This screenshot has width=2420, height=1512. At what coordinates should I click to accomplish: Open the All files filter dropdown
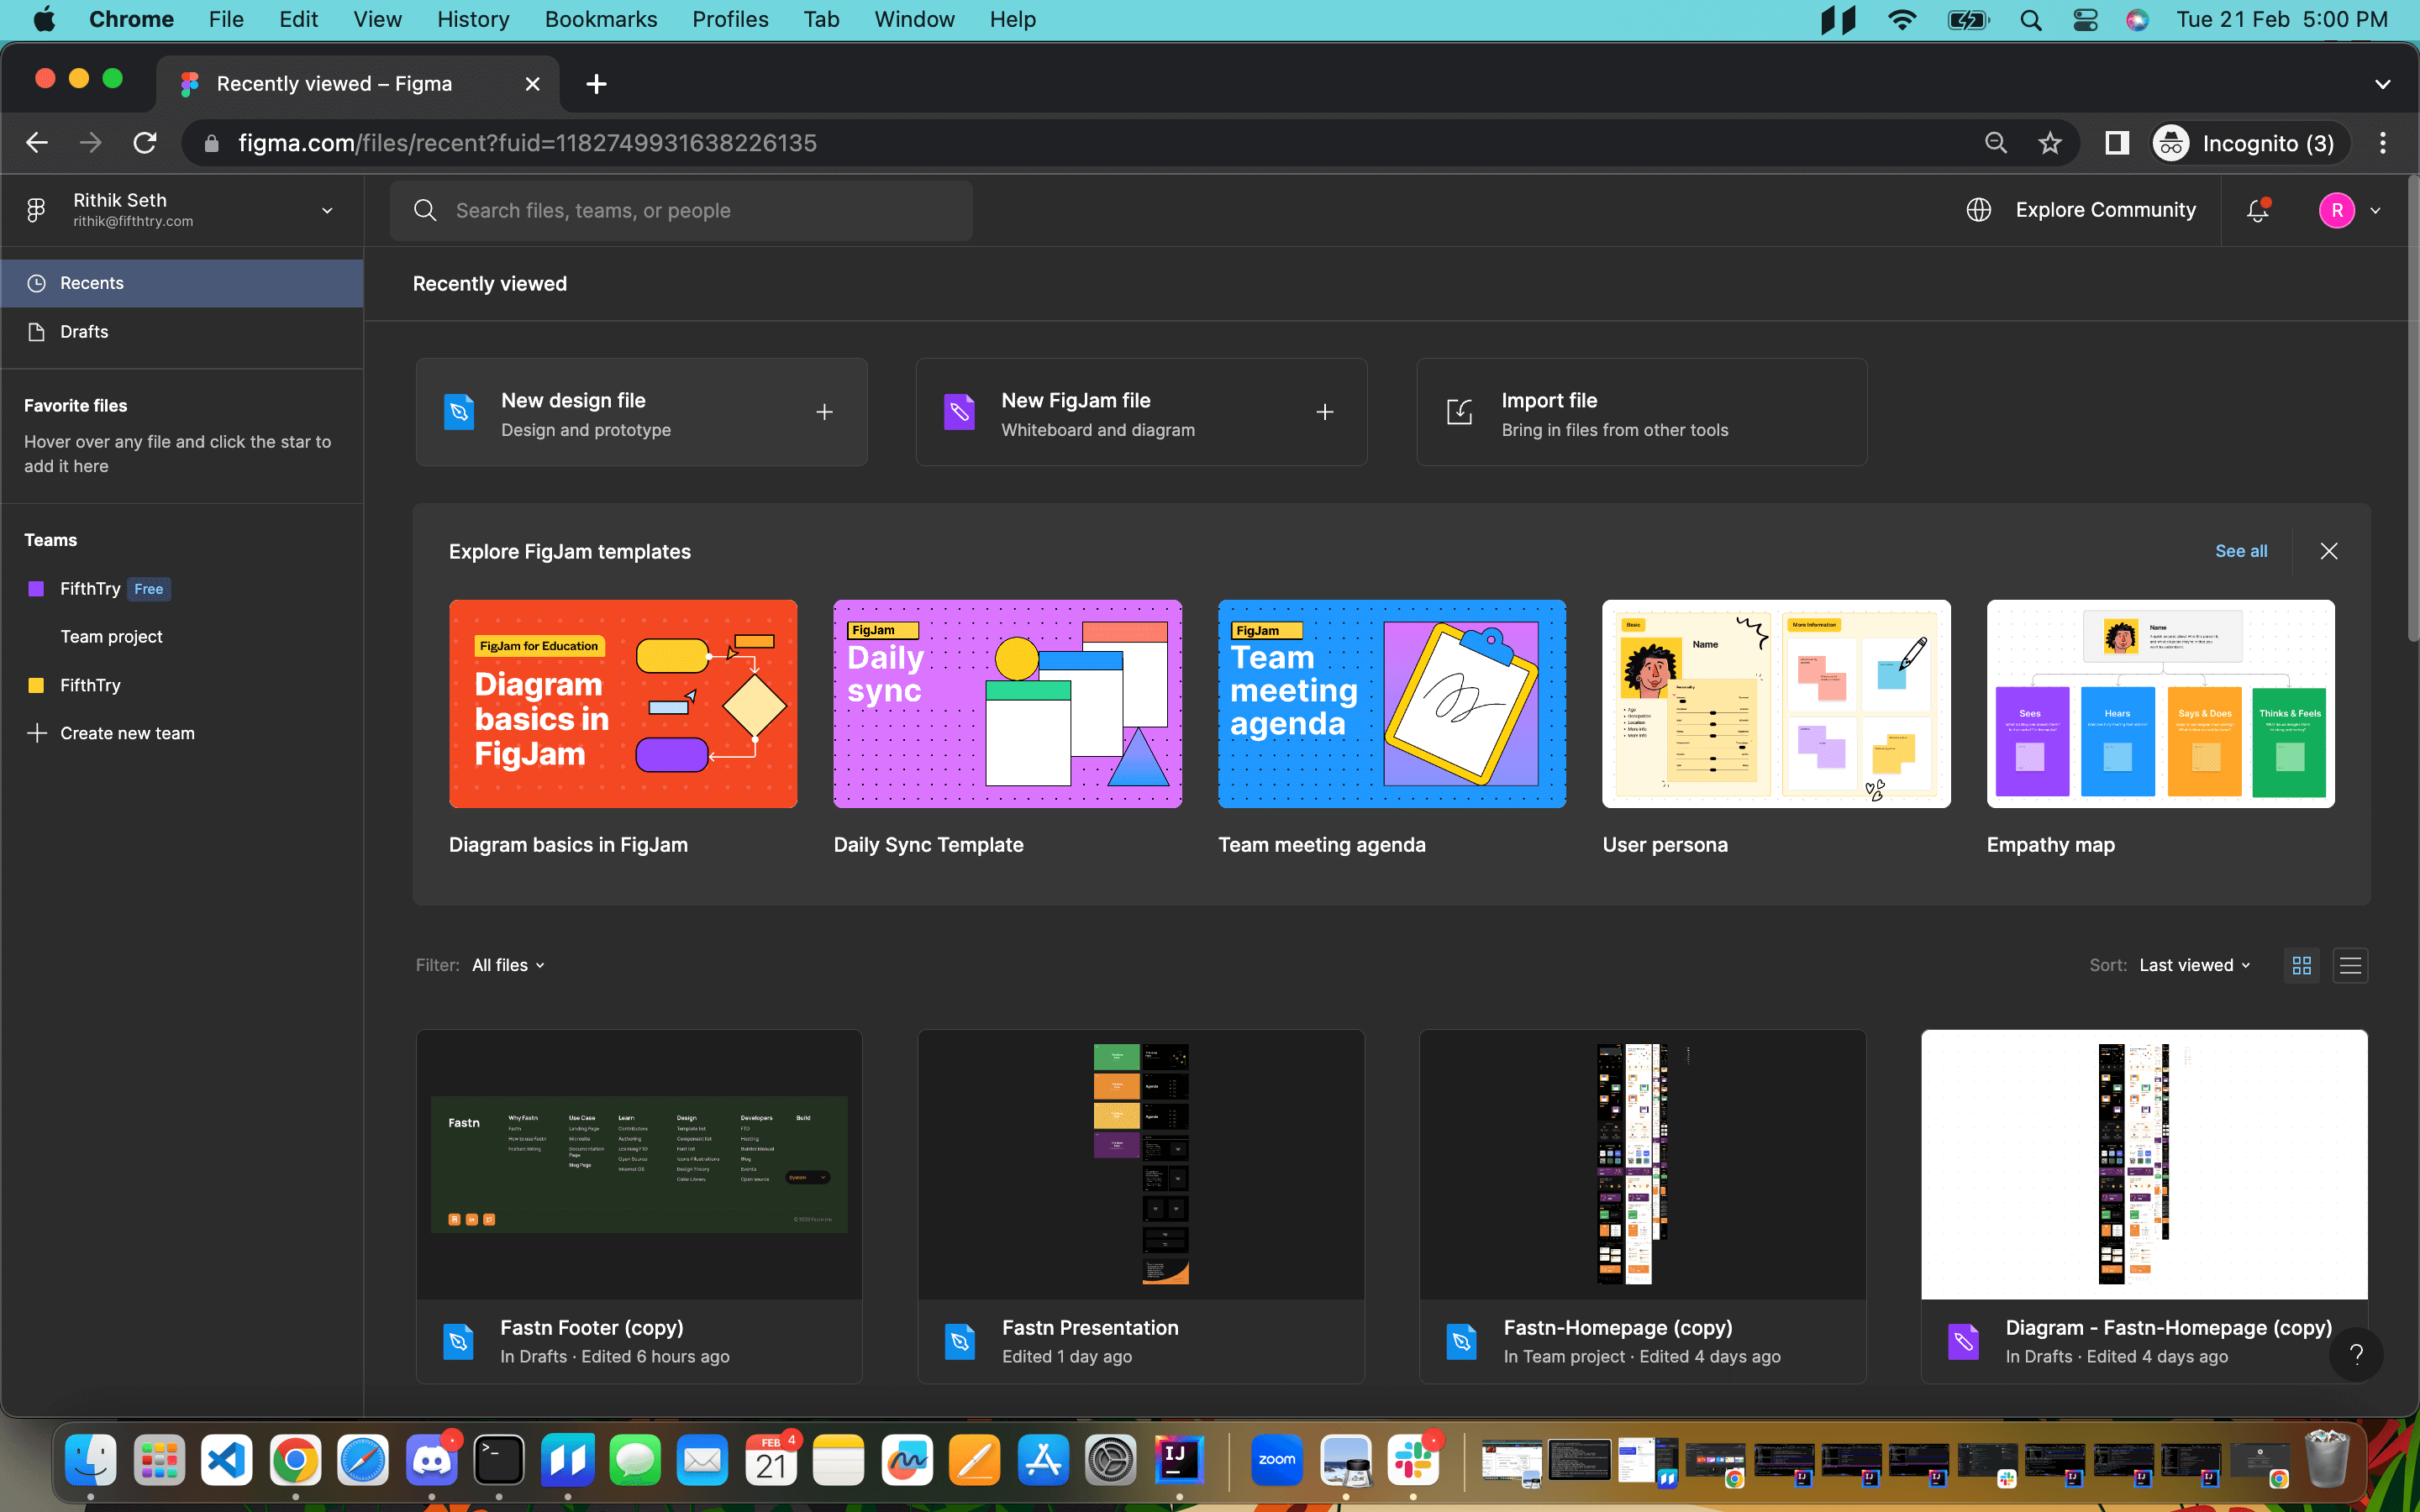coord(509,965)
